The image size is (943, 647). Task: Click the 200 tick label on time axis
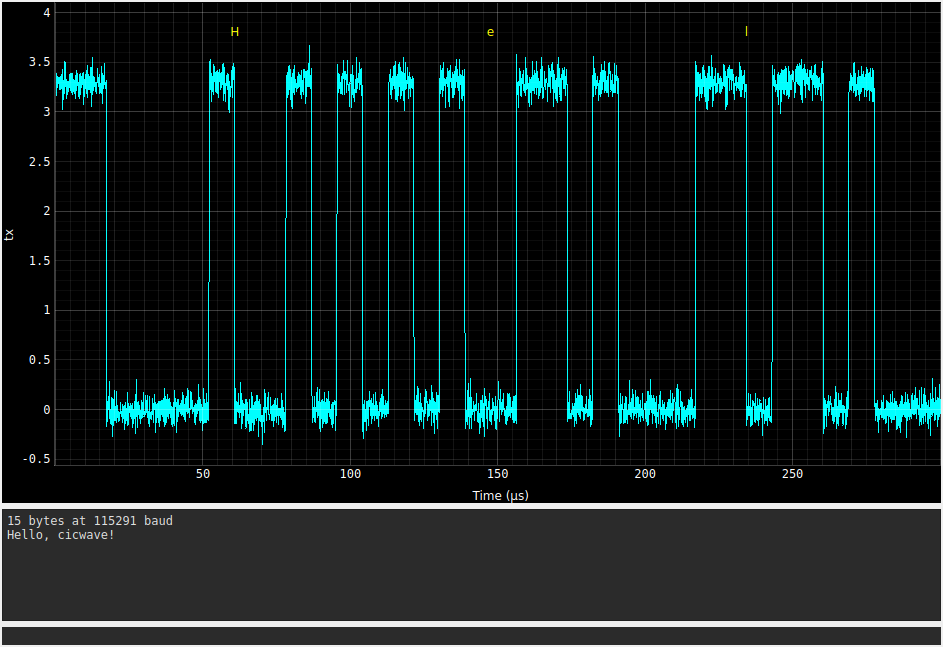coord(645,474)
